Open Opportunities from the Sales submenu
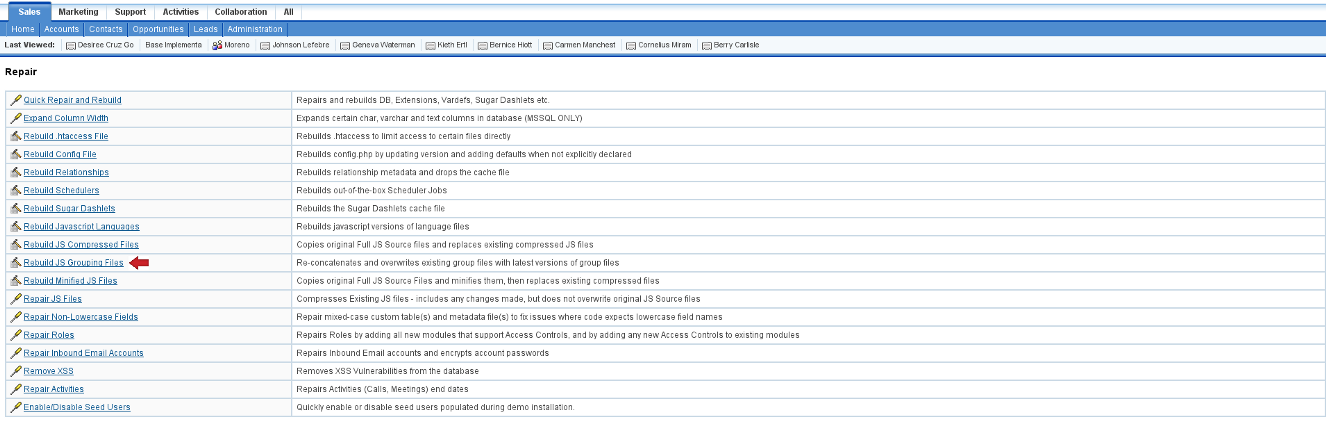This screenshot has height=425, width=1326. pos(158,29)
